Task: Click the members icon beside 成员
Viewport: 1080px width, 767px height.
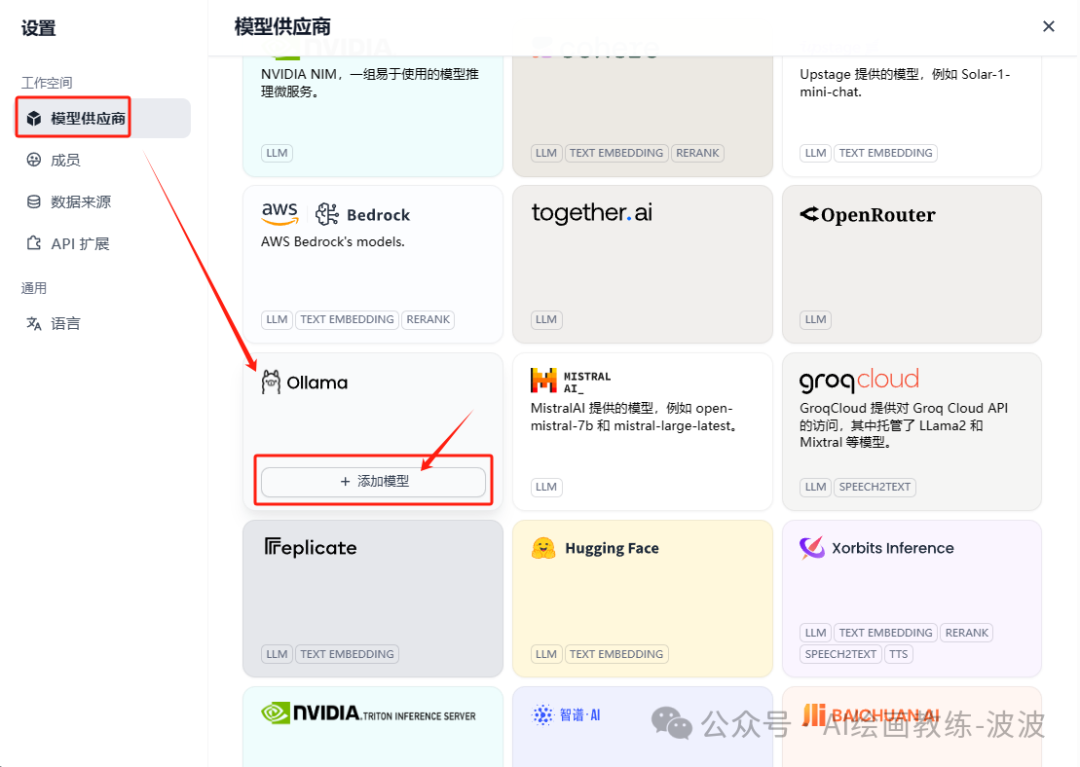Action: (x=34, y=160)
